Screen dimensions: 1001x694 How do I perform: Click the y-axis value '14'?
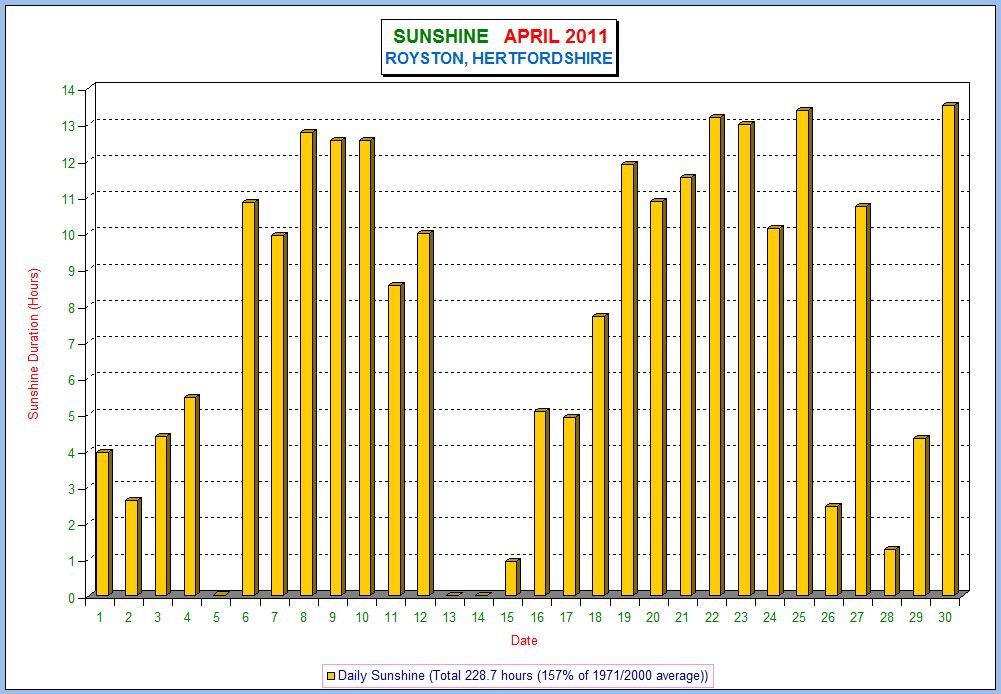pyautogui.click(x=68, y=91)
